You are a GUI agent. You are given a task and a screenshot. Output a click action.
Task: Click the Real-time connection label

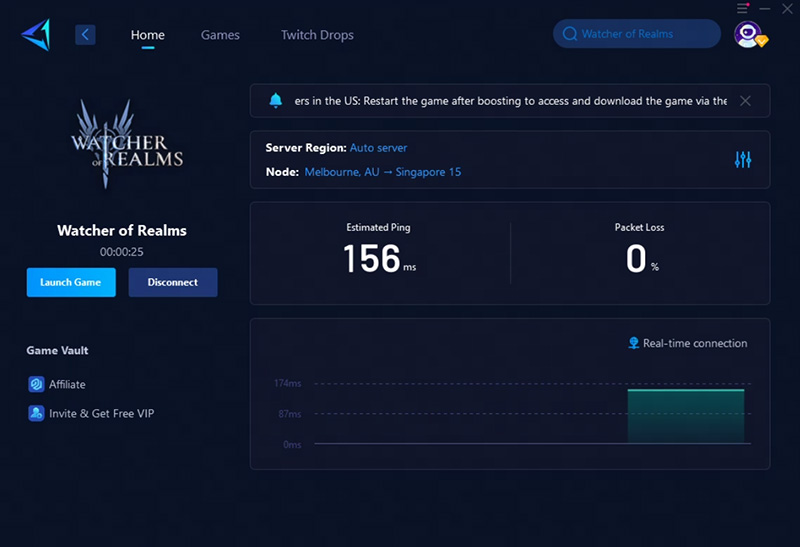coord(695,343)
